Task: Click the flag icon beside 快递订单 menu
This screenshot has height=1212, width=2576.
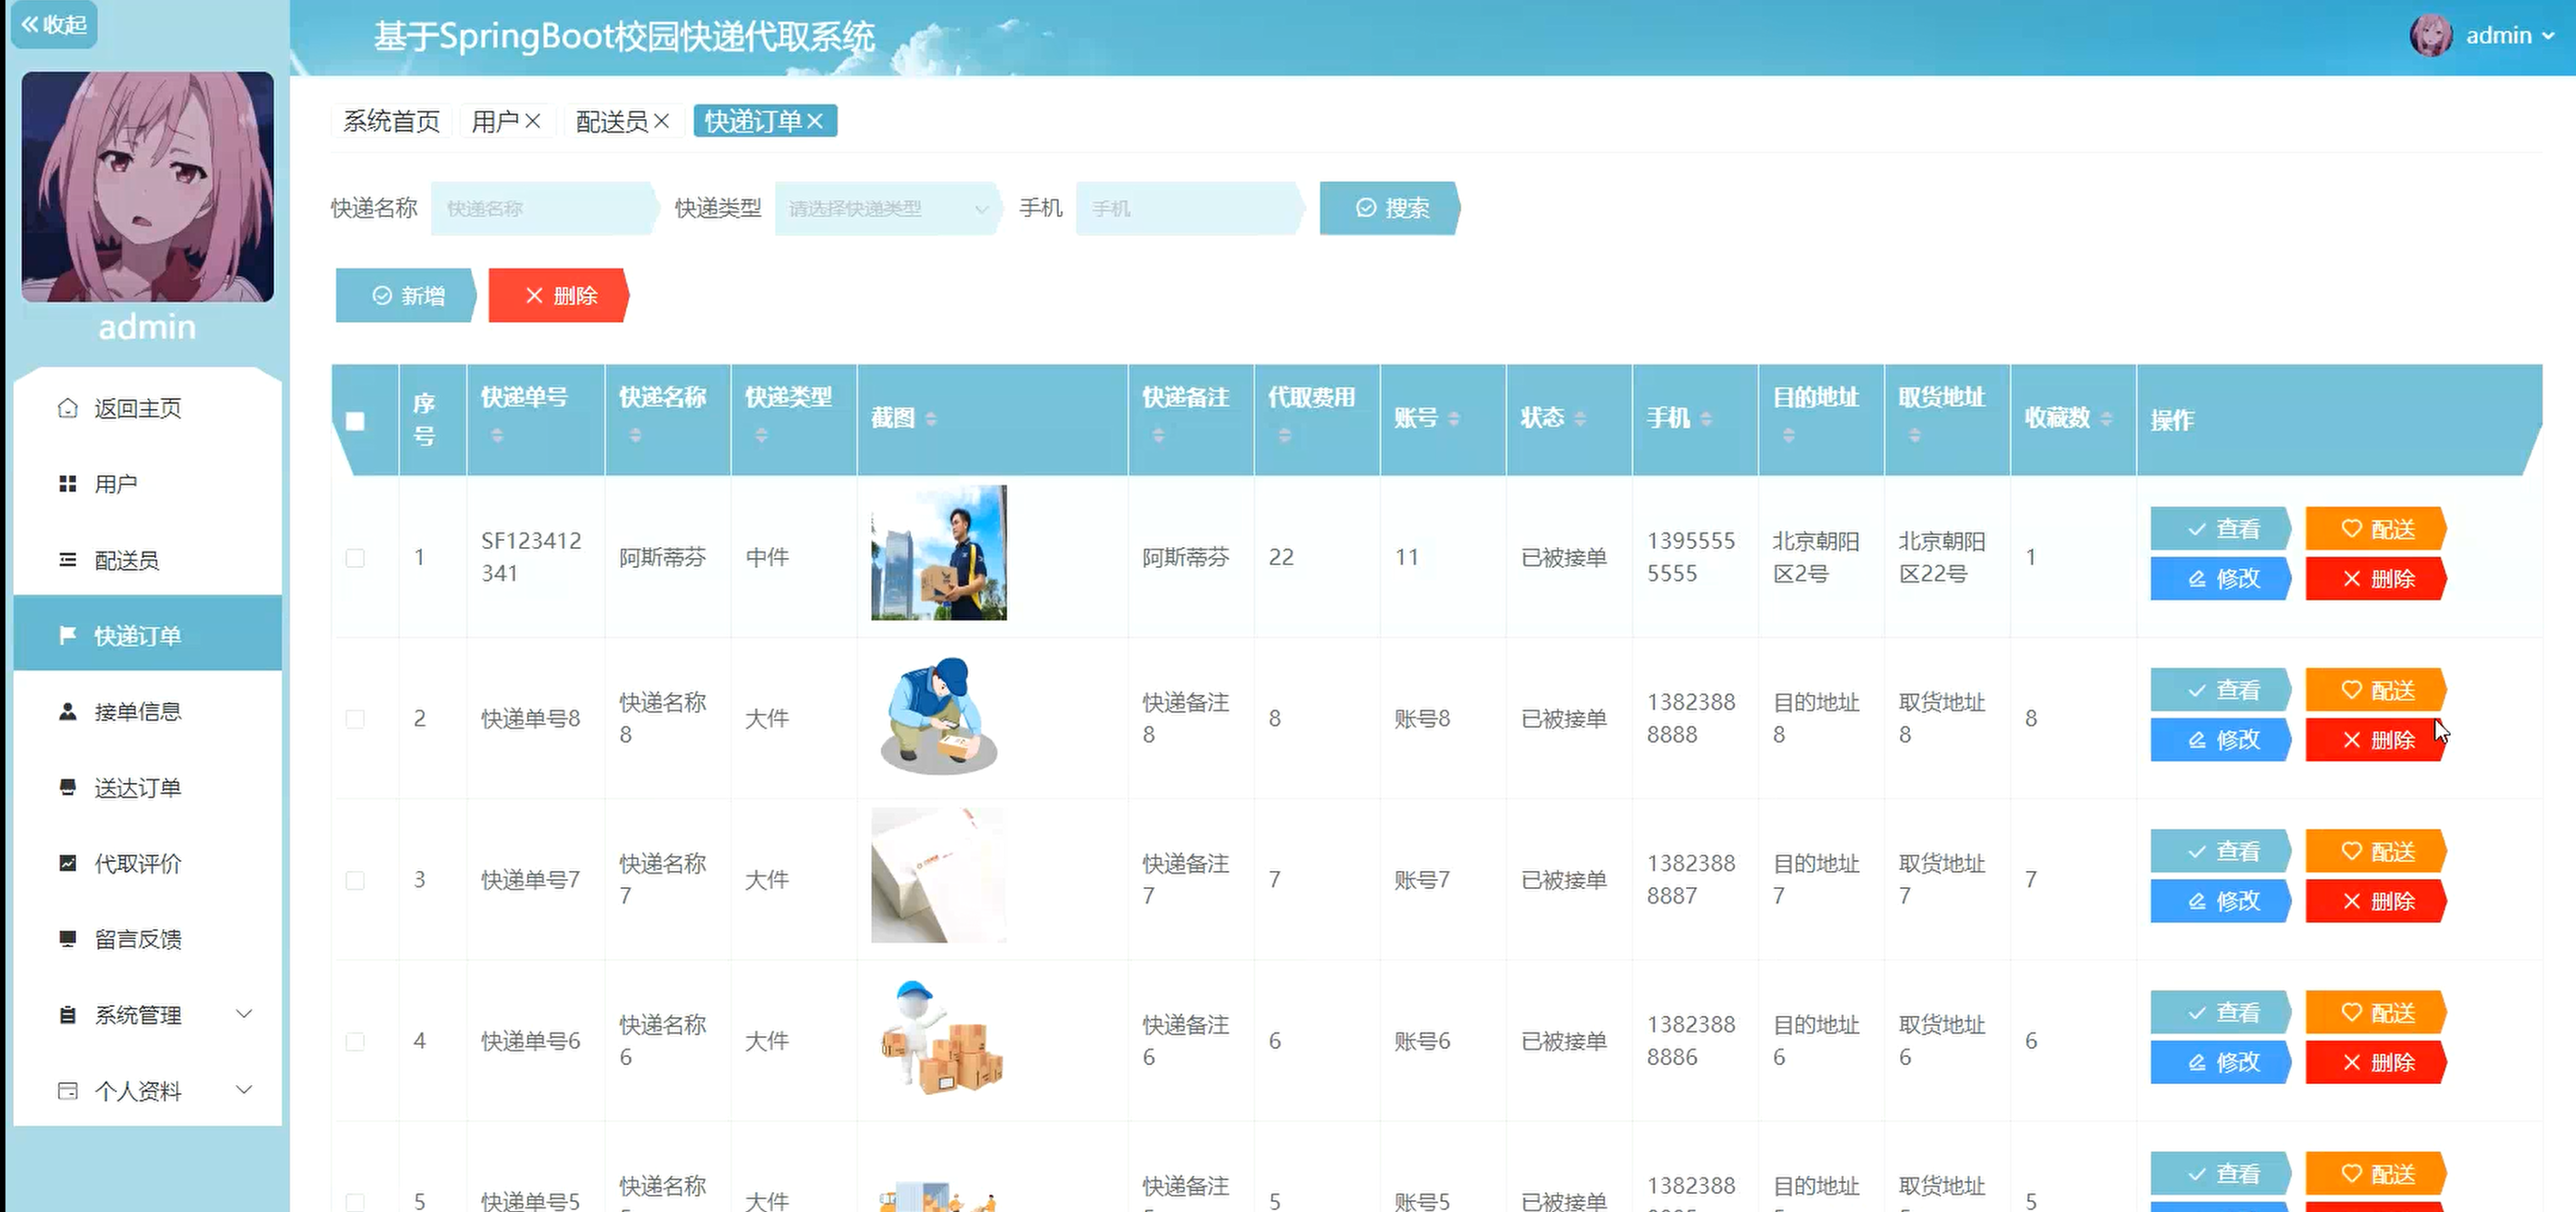Action: tap(68, 635)
